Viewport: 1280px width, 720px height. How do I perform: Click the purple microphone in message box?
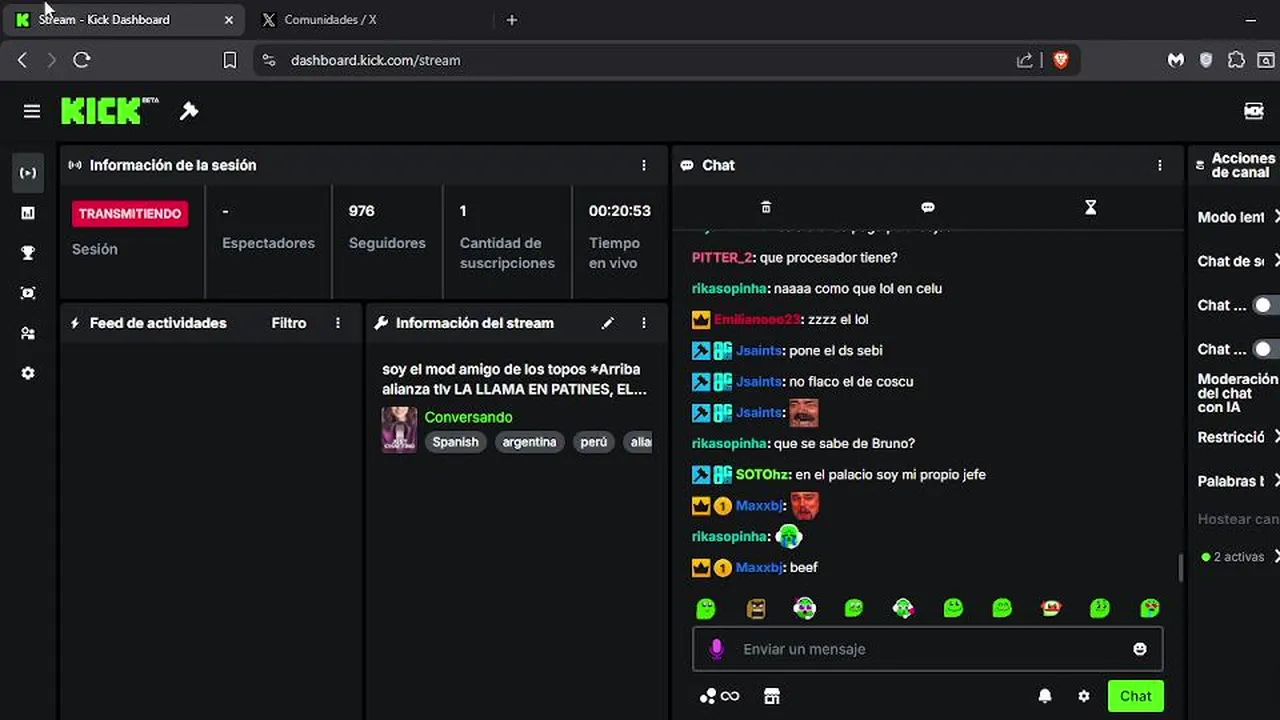[716, 649]
